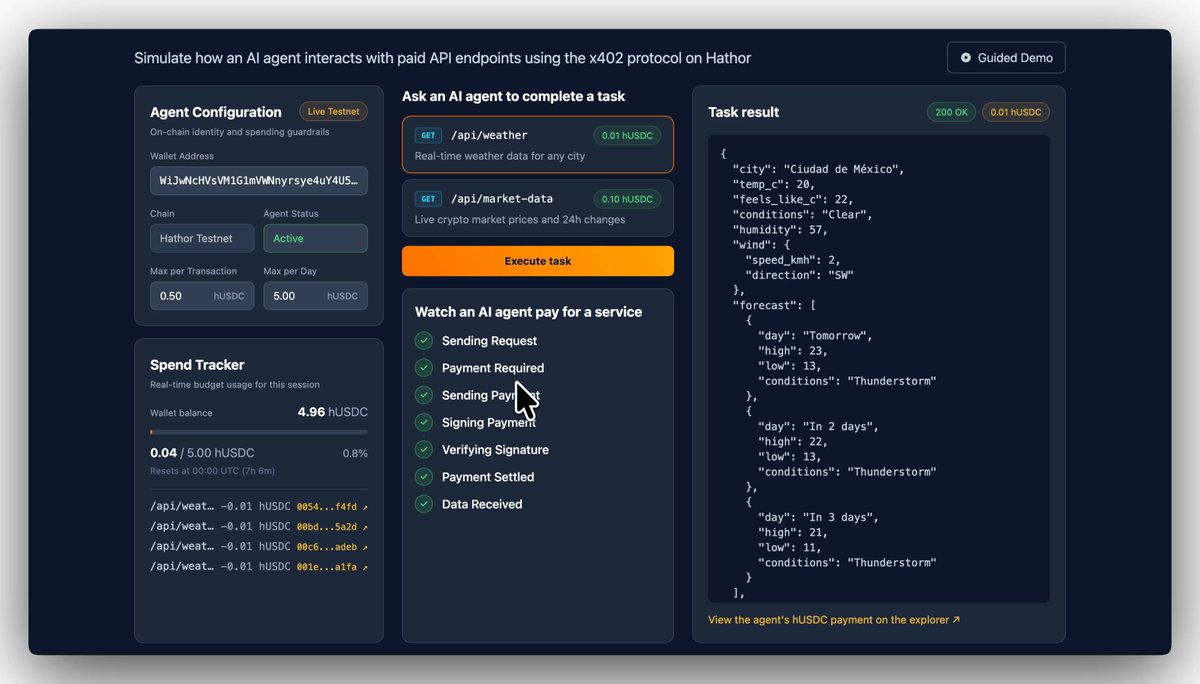The image size is (1200, 684).
Task: Click the 0.01 hUSDC badge in Task result
Action: click(1016, 112)
